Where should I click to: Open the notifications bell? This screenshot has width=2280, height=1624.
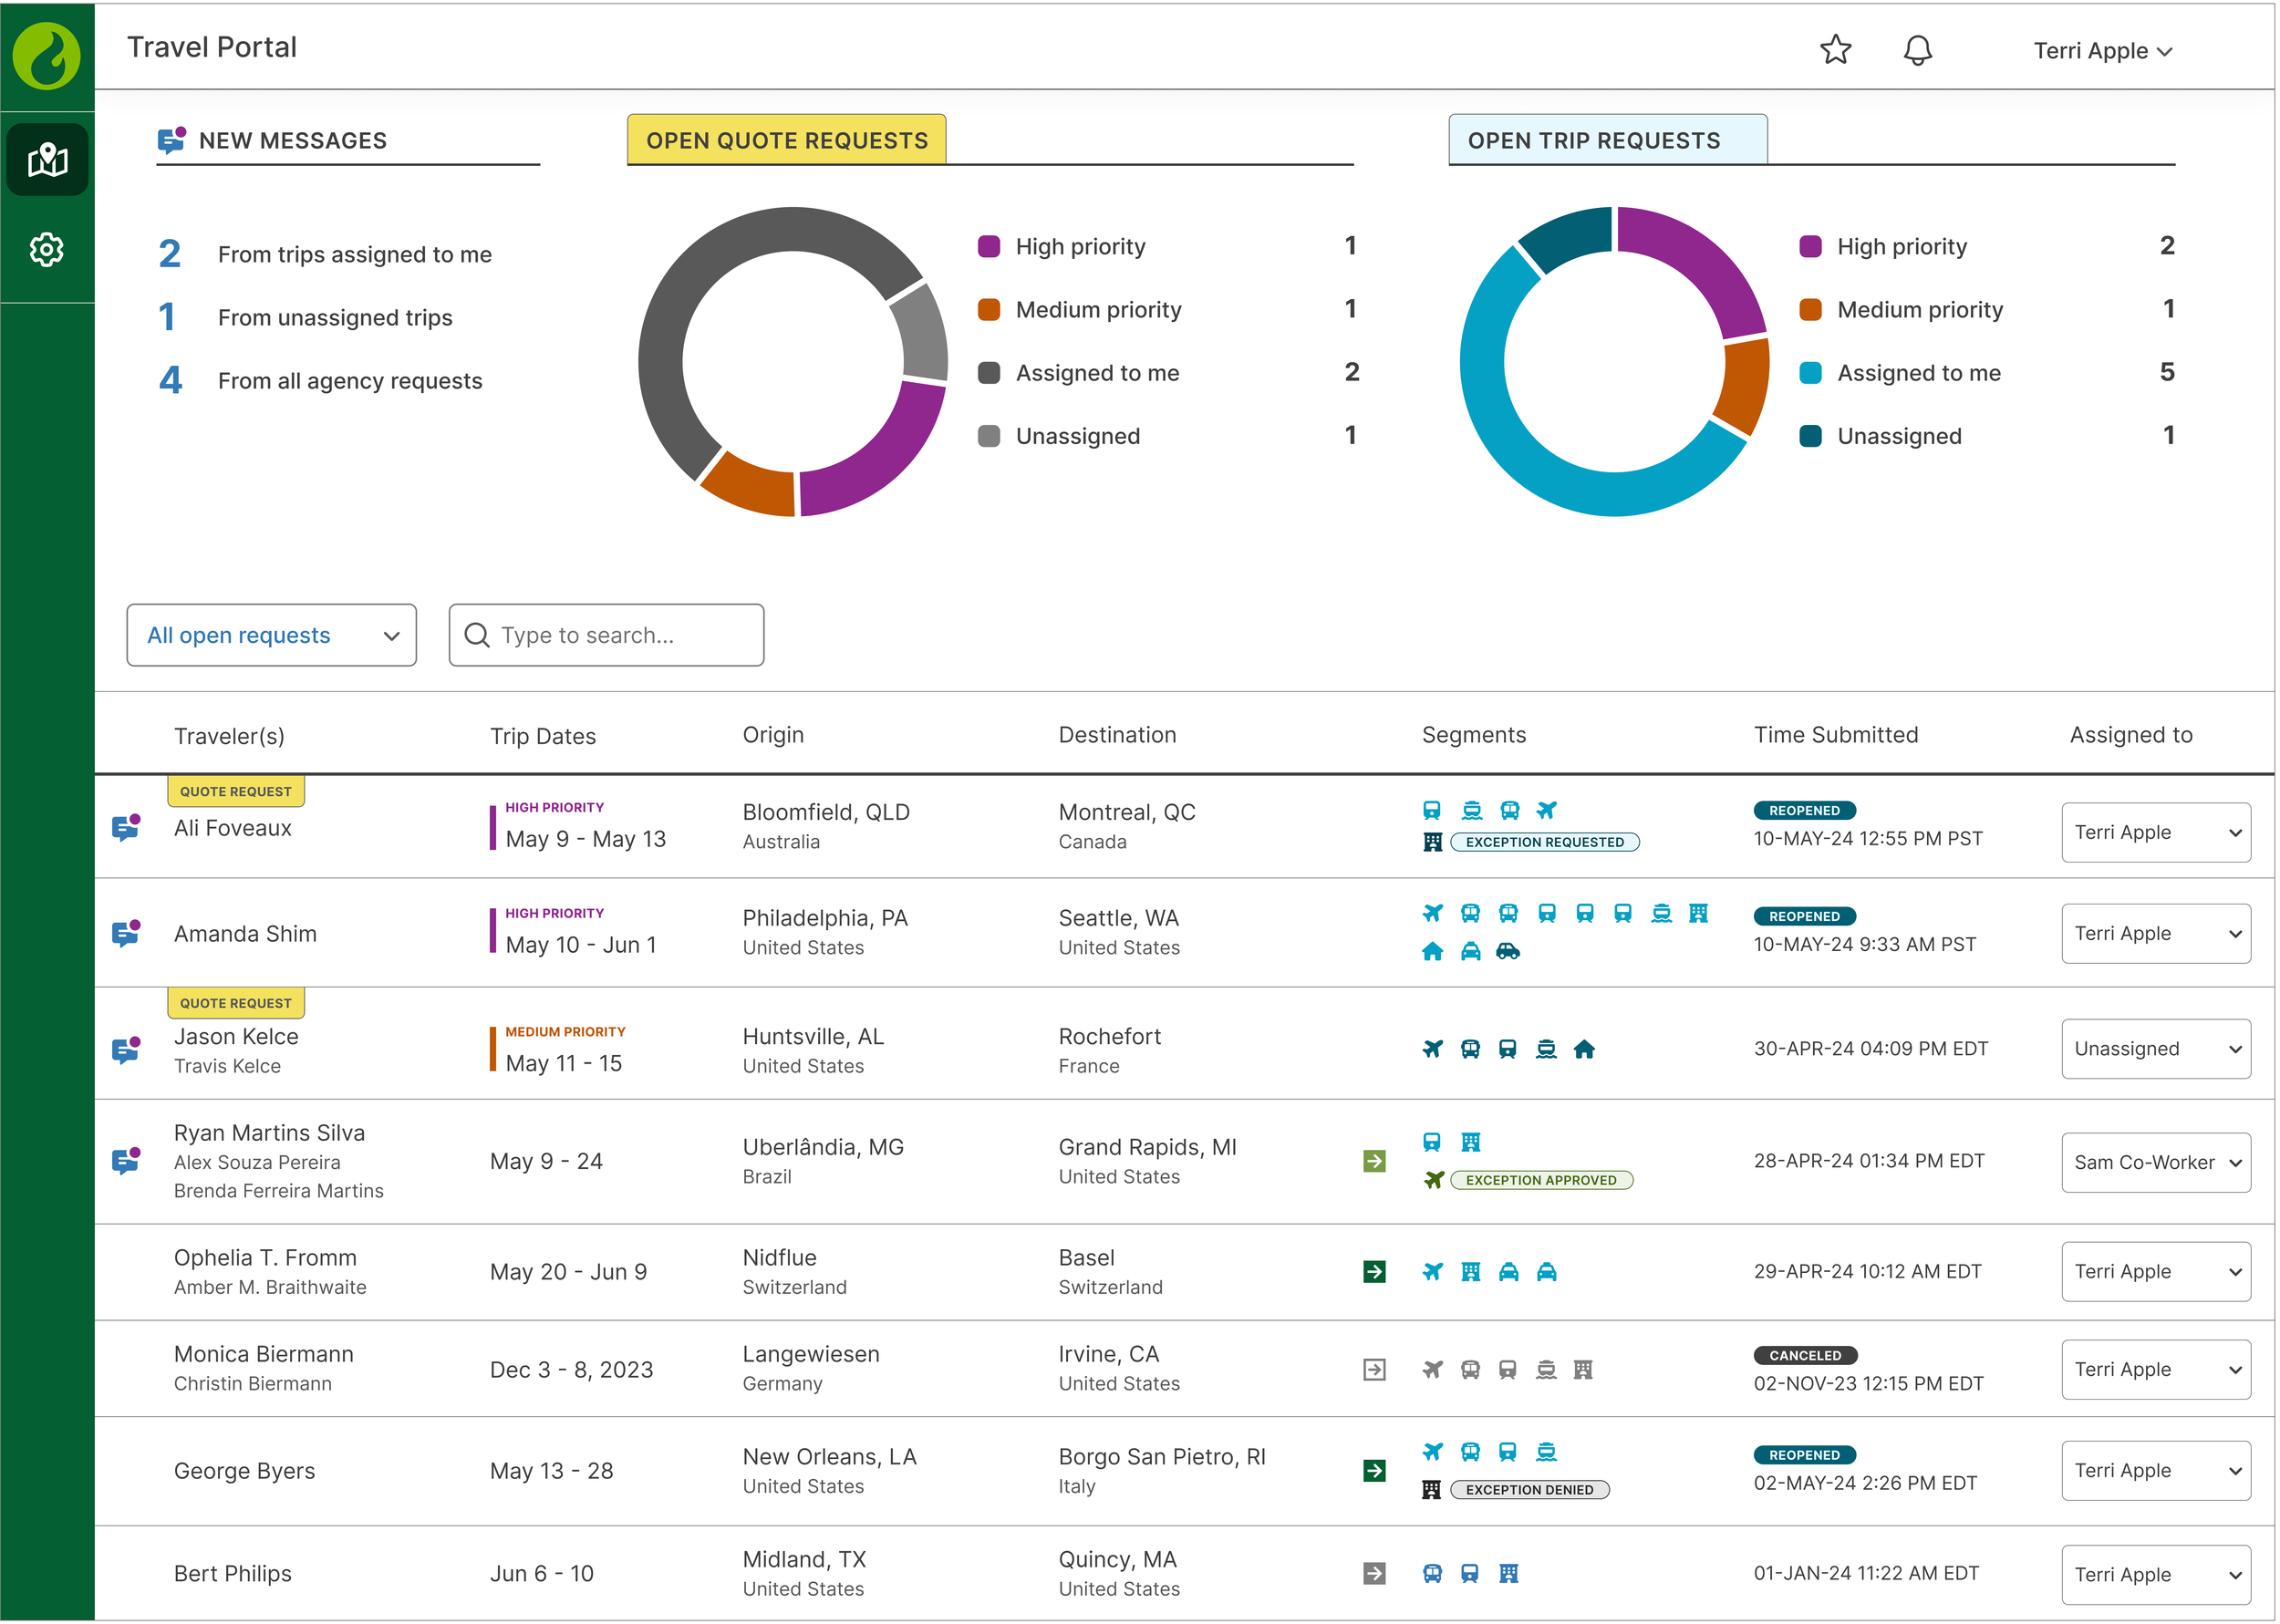[x=1916, y=50]
